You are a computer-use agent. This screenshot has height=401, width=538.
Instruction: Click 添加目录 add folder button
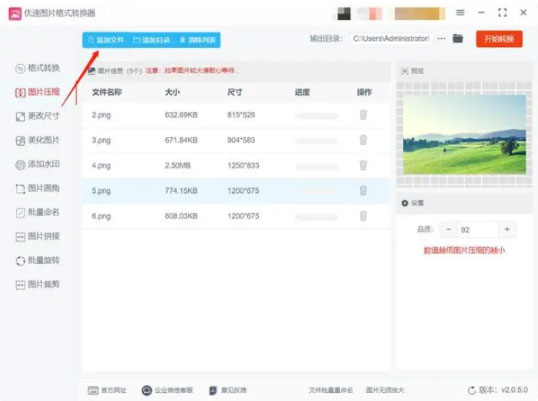click(x=151, y=40)
